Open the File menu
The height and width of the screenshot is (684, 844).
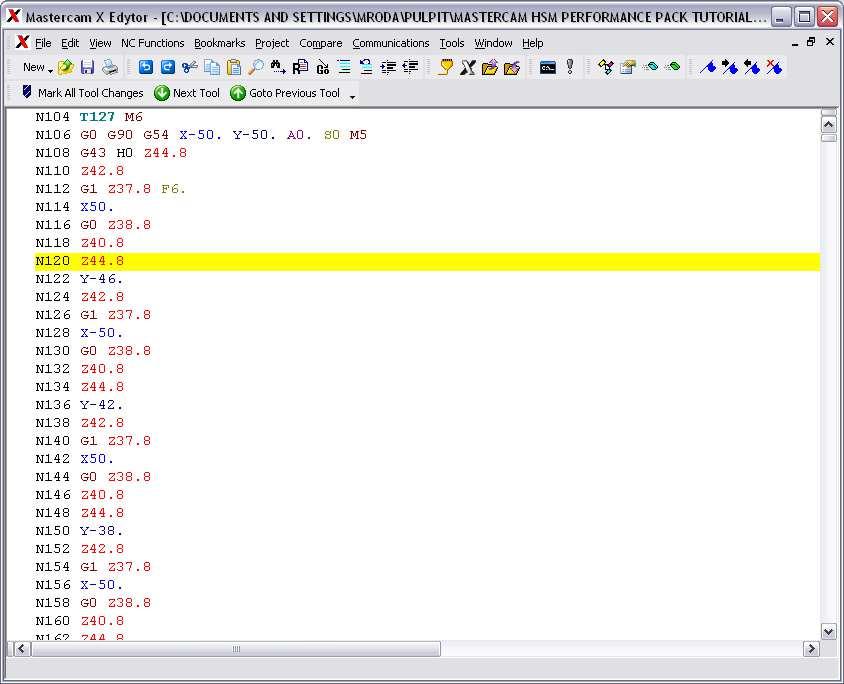43,43
